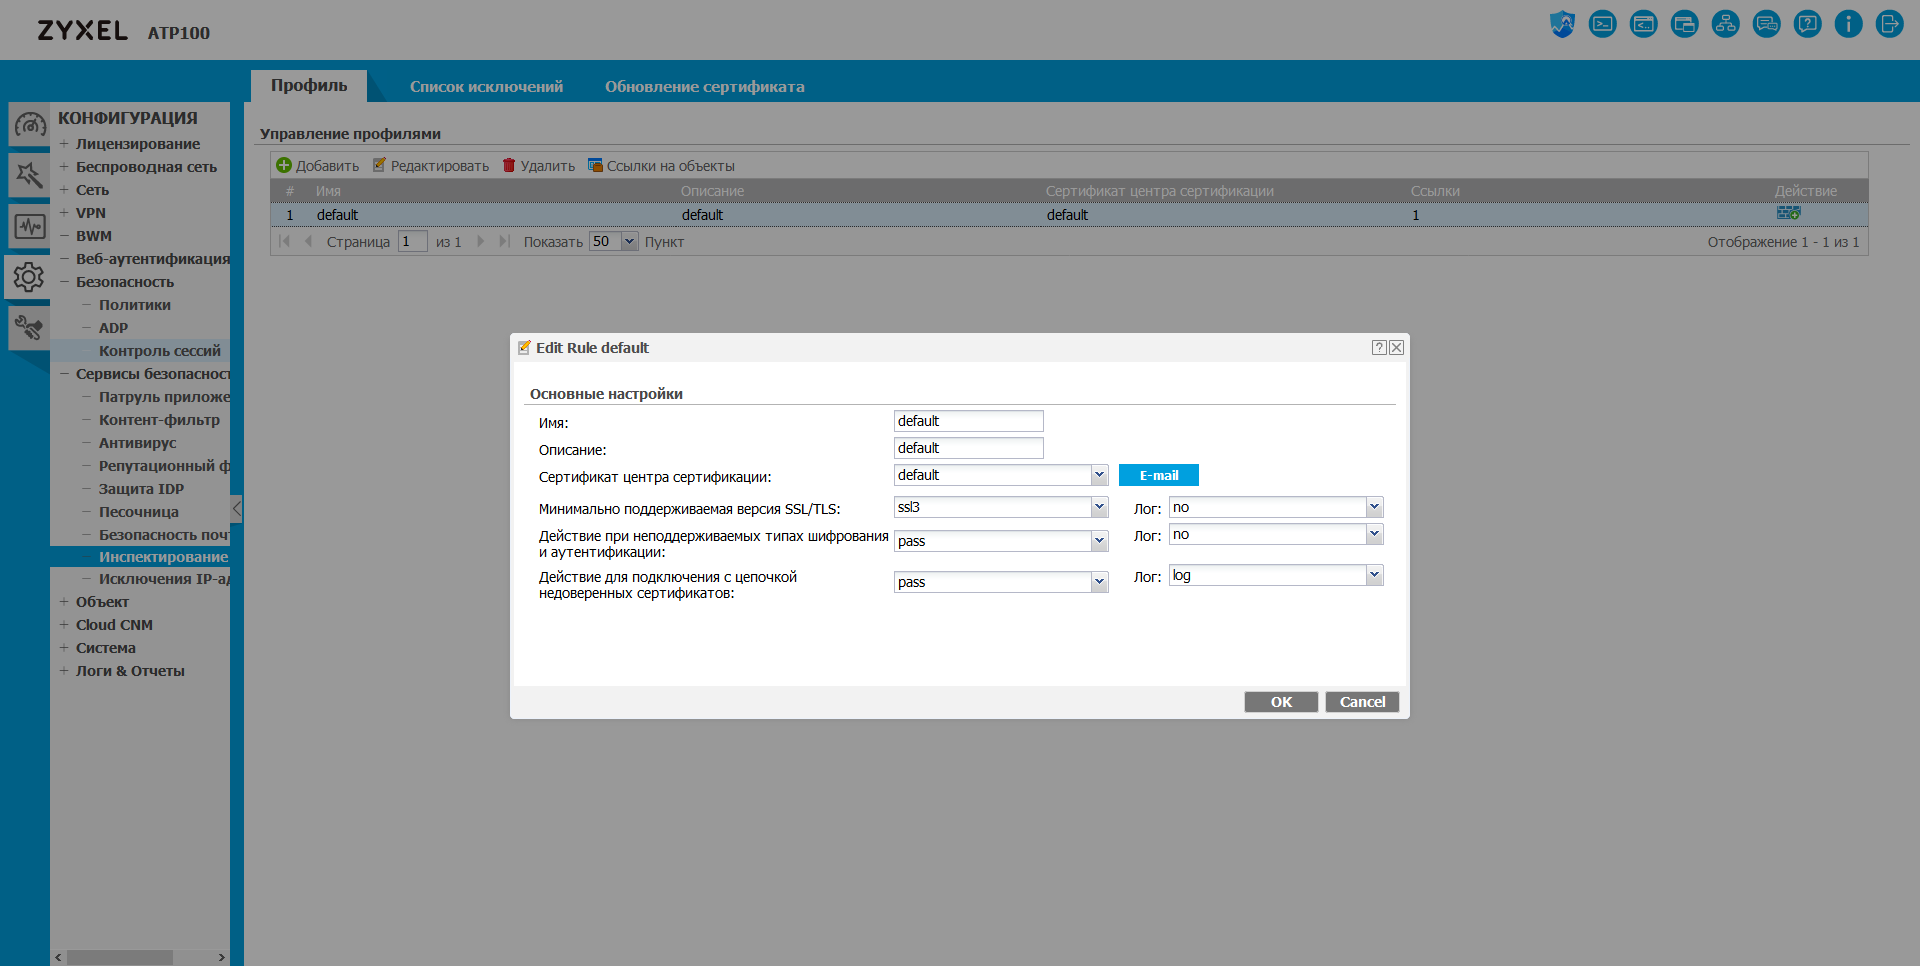Screen dimensions: 1920x966
Task: Expand the Лицензирование tree node
Action: (64, 144)
